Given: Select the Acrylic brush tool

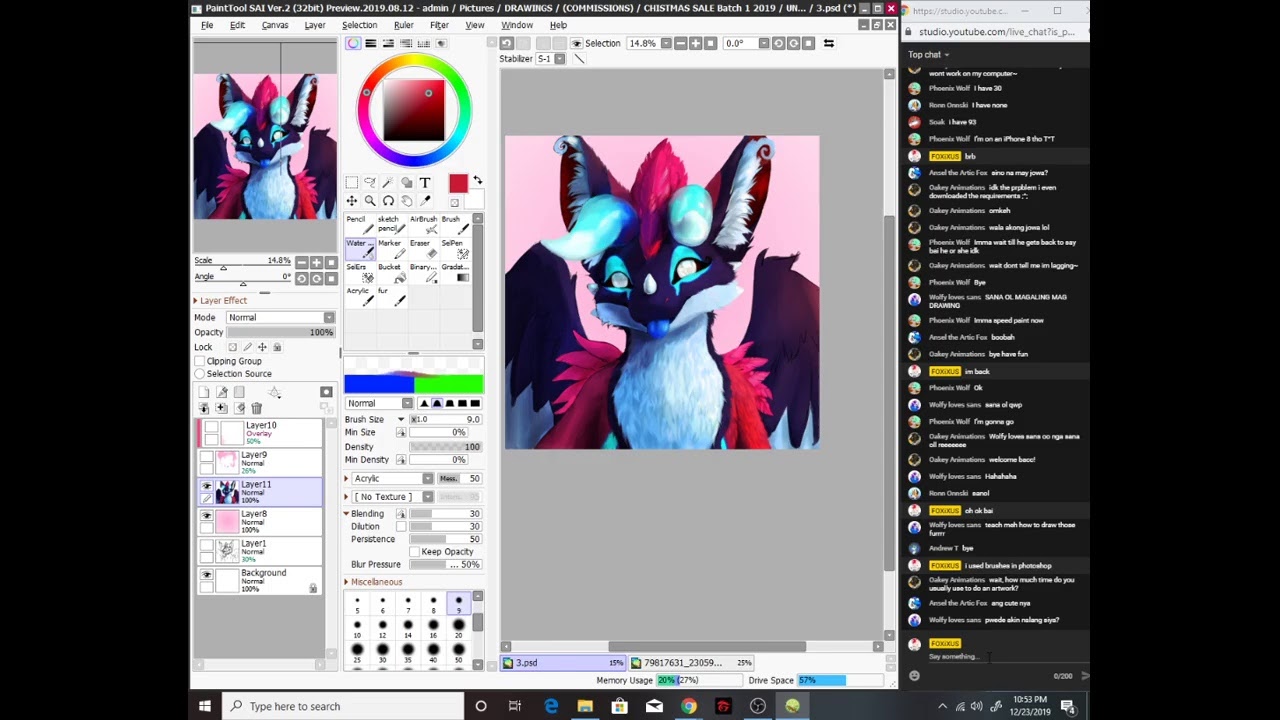Looking at the screenshot, I should 359,296.
